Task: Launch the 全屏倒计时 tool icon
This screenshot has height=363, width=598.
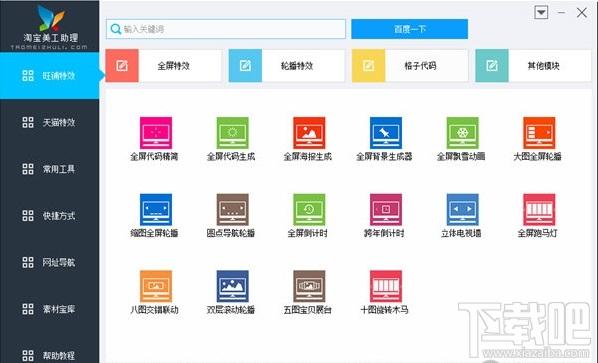Action: 309,209
